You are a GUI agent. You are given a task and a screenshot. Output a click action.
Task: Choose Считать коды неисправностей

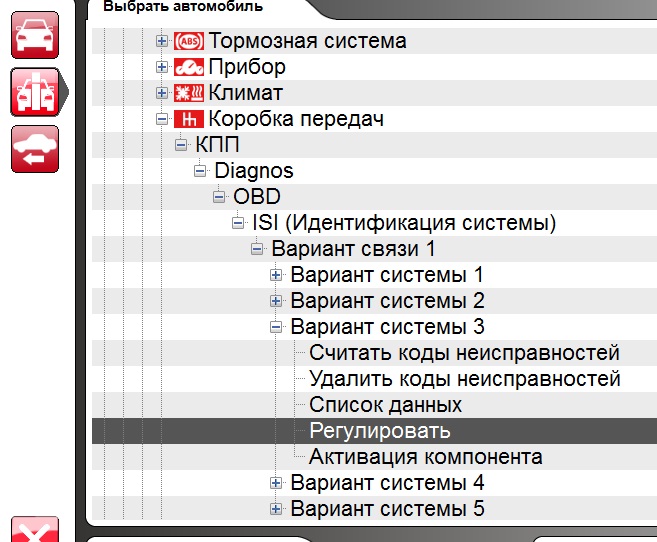click(x=464, y=353)
